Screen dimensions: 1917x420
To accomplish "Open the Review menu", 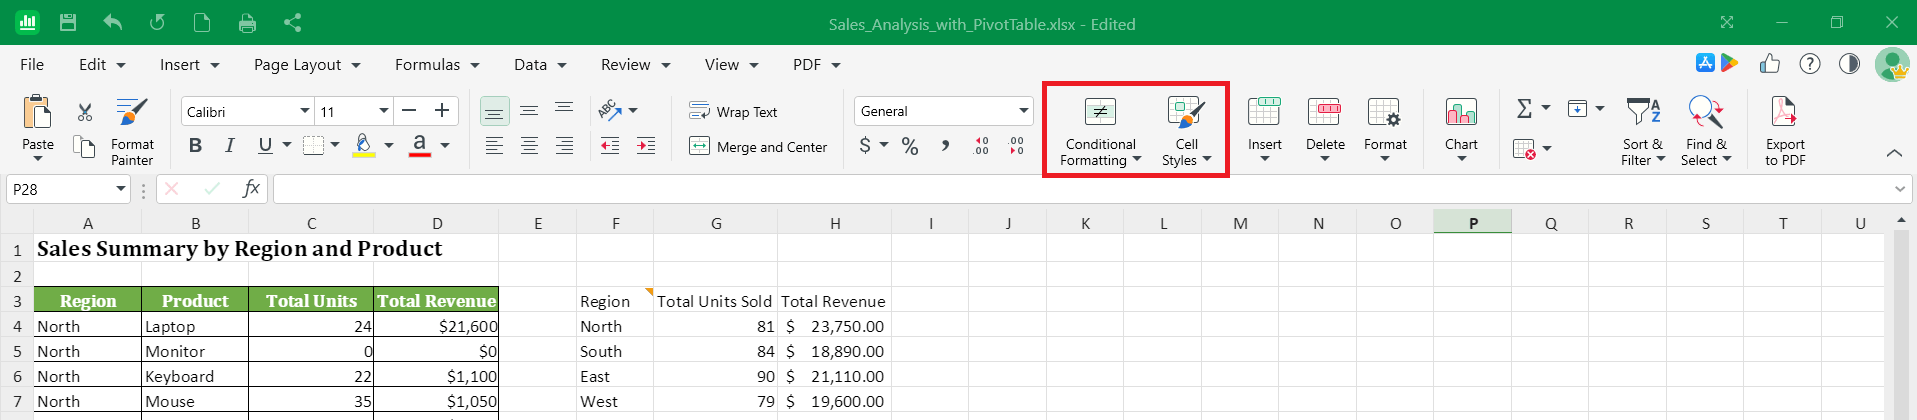I will coord(635,64).
